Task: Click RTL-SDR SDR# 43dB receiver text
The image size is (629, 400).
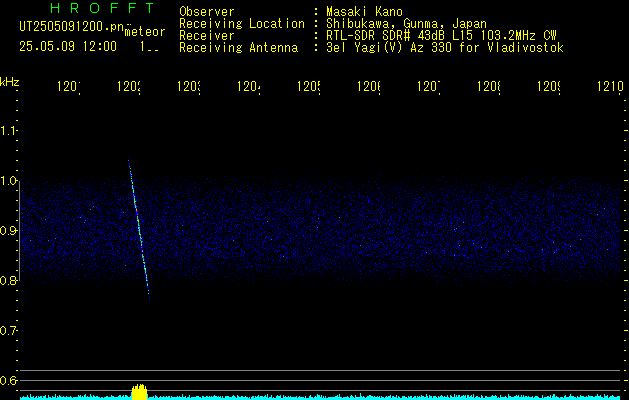Action: point(441,36)
